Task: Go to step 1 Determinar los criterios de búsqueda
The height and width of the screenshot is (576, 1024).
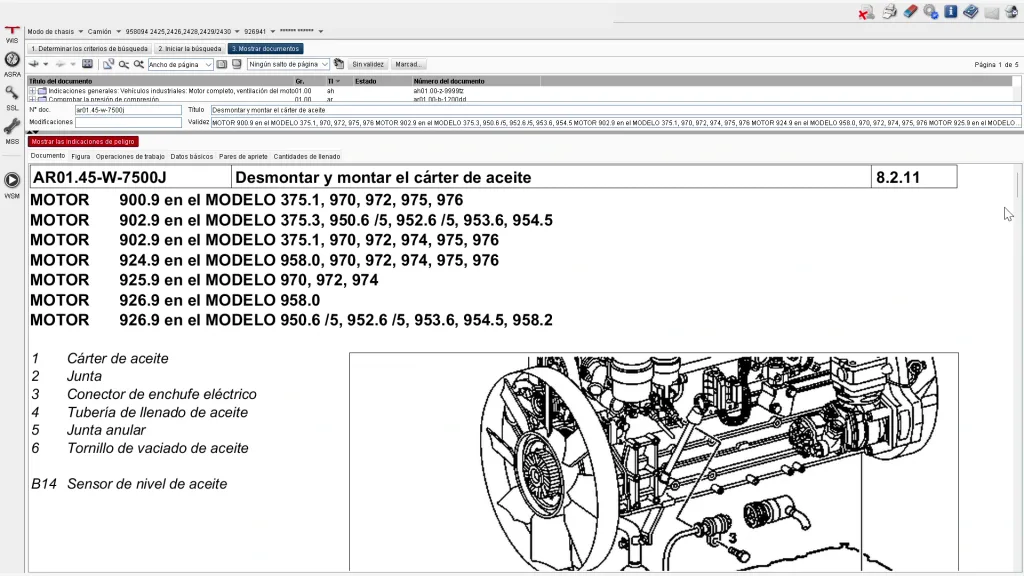Action: pyautogui.click(x=89, y=48)
